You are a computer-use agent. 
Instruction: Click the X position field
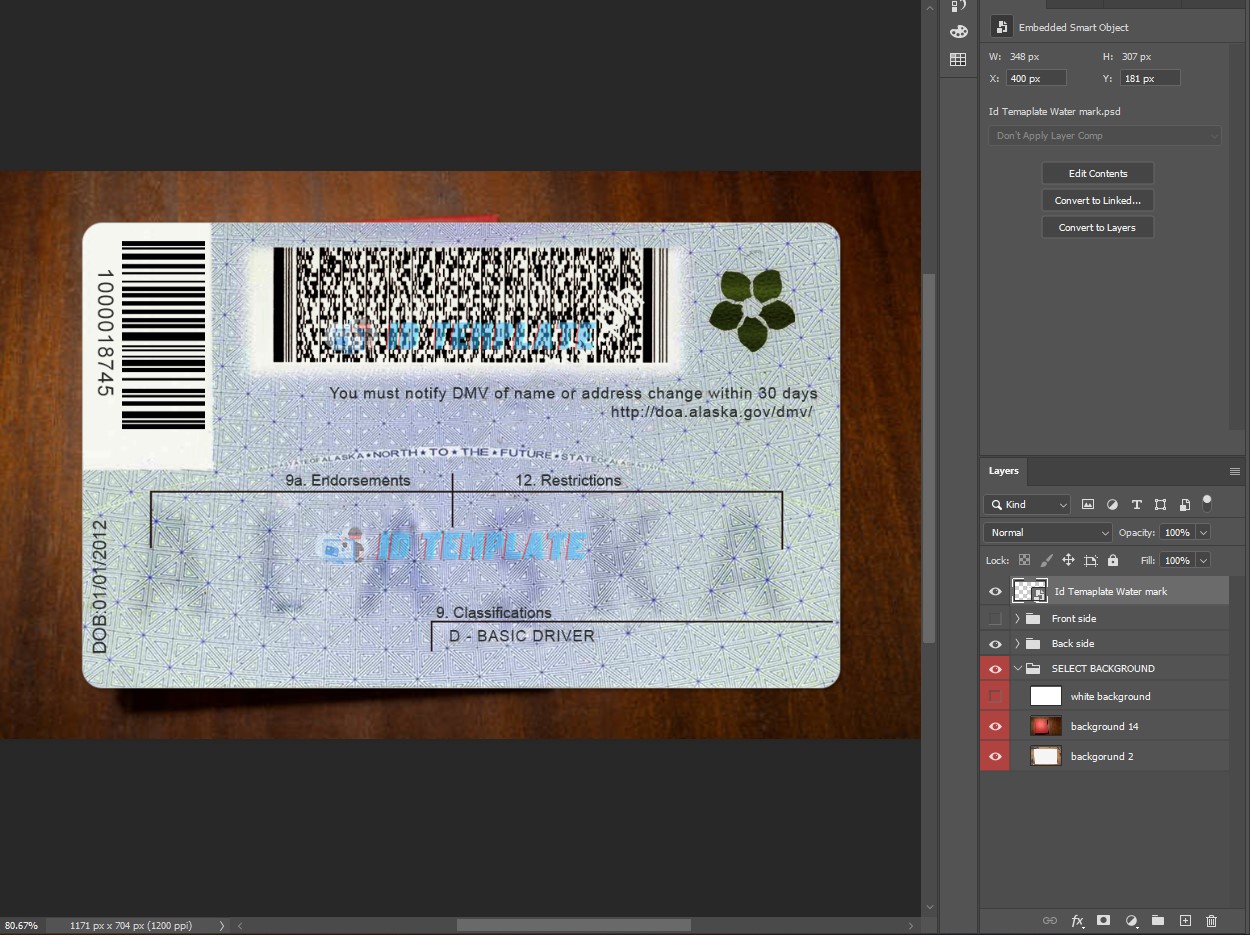pos(1036,78)
